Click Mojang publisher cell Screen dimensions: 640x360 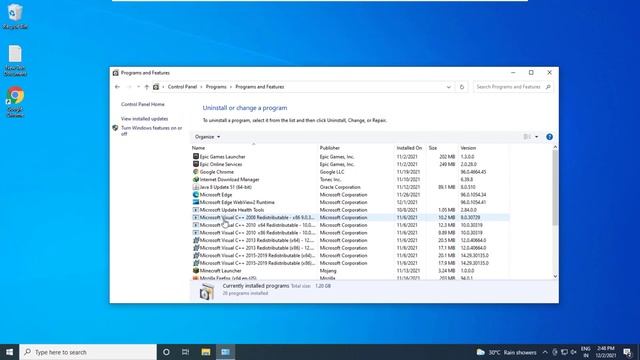pyautogui.click(x=328, y=271)
